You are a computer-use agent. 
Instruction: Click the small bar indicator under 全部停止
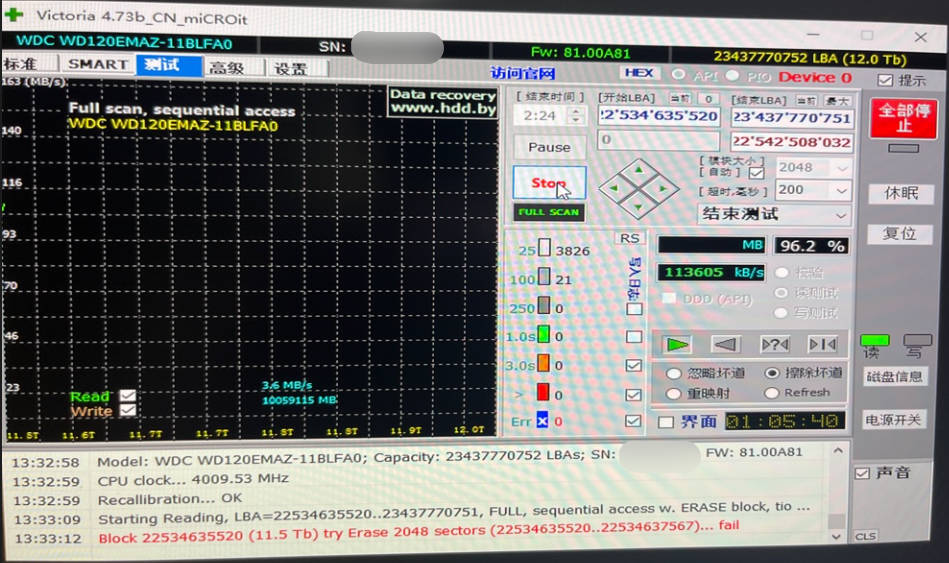[x=903, y=148]
